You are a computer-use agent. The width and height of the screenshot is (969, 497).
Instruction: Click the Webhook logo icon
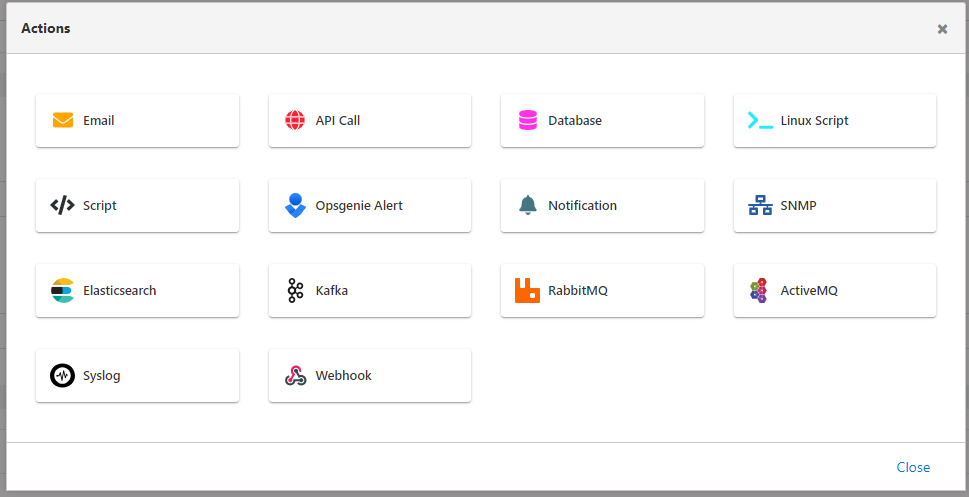click(295, 376)
